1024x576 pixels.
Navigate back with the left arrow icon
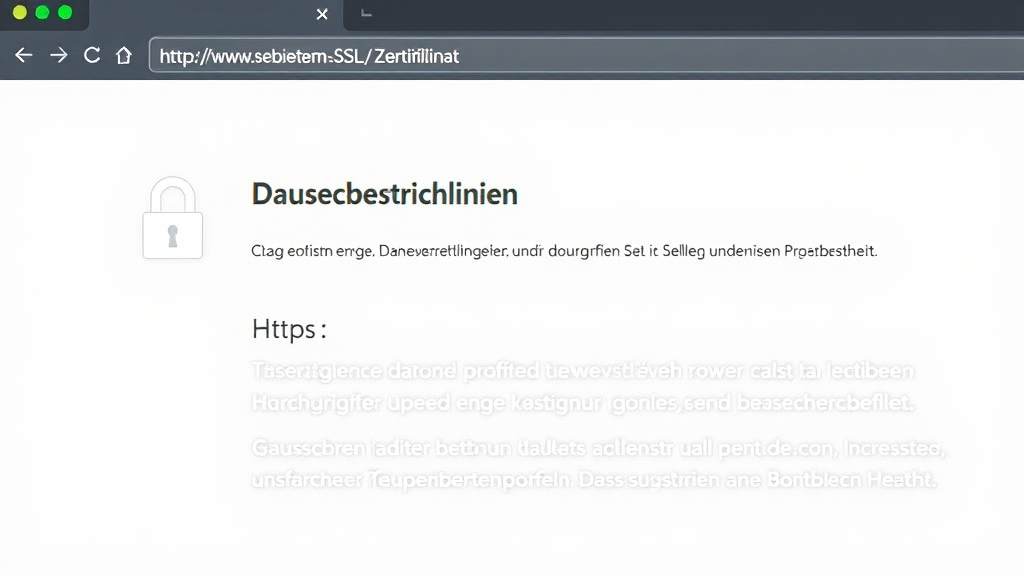pyautogui.click(x=23, y=55)
